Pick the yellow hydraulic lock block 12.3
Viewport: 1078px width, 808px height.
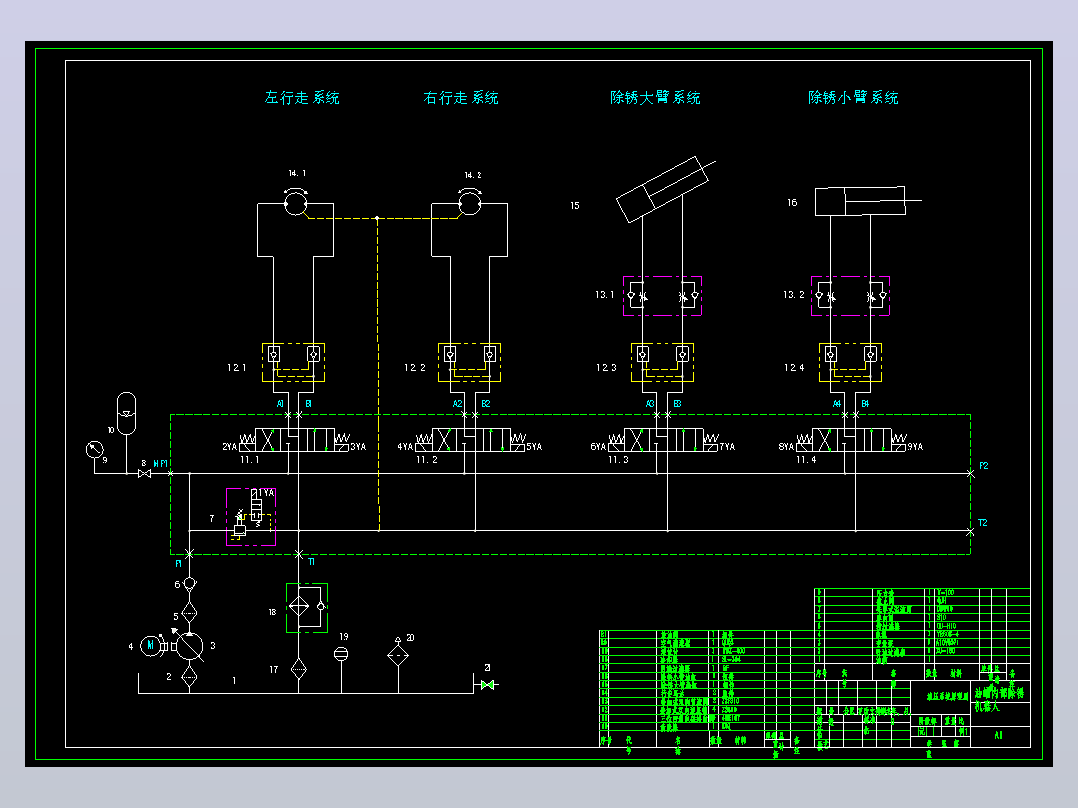[662, 362]
